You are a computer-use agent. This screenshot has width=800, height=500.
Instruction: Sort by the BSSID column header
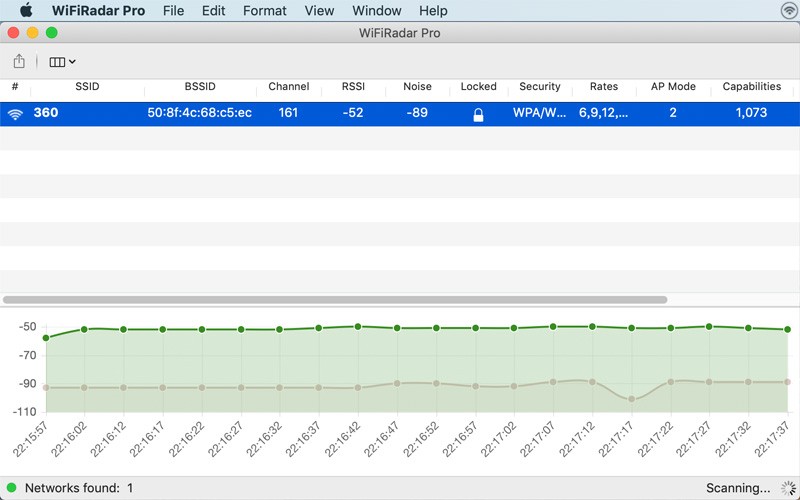tap(200, 86)
